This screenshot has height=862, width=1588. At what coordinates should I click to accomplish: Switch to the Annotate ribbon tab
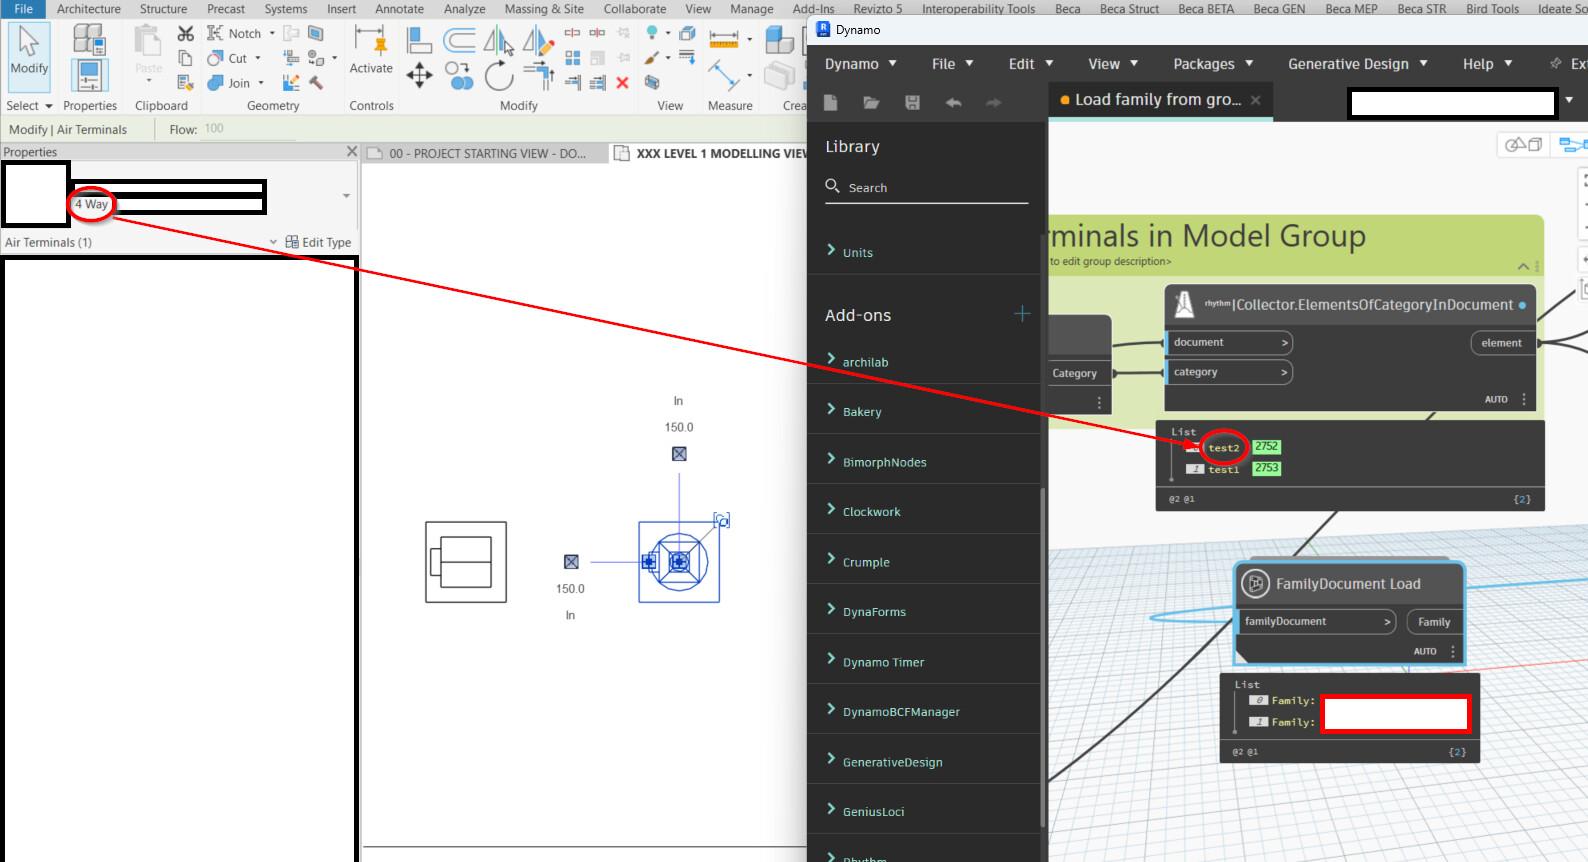click(399, 9)
